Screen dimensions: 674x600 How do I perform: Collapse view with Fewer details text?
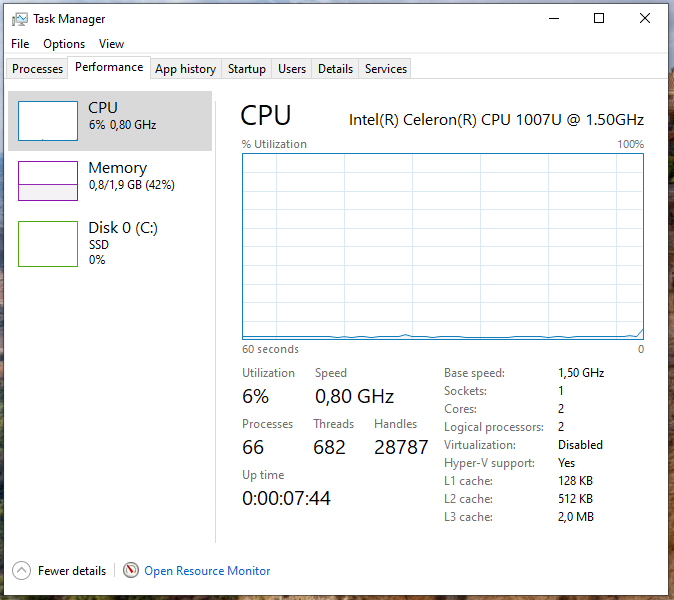tap(72, 571)
